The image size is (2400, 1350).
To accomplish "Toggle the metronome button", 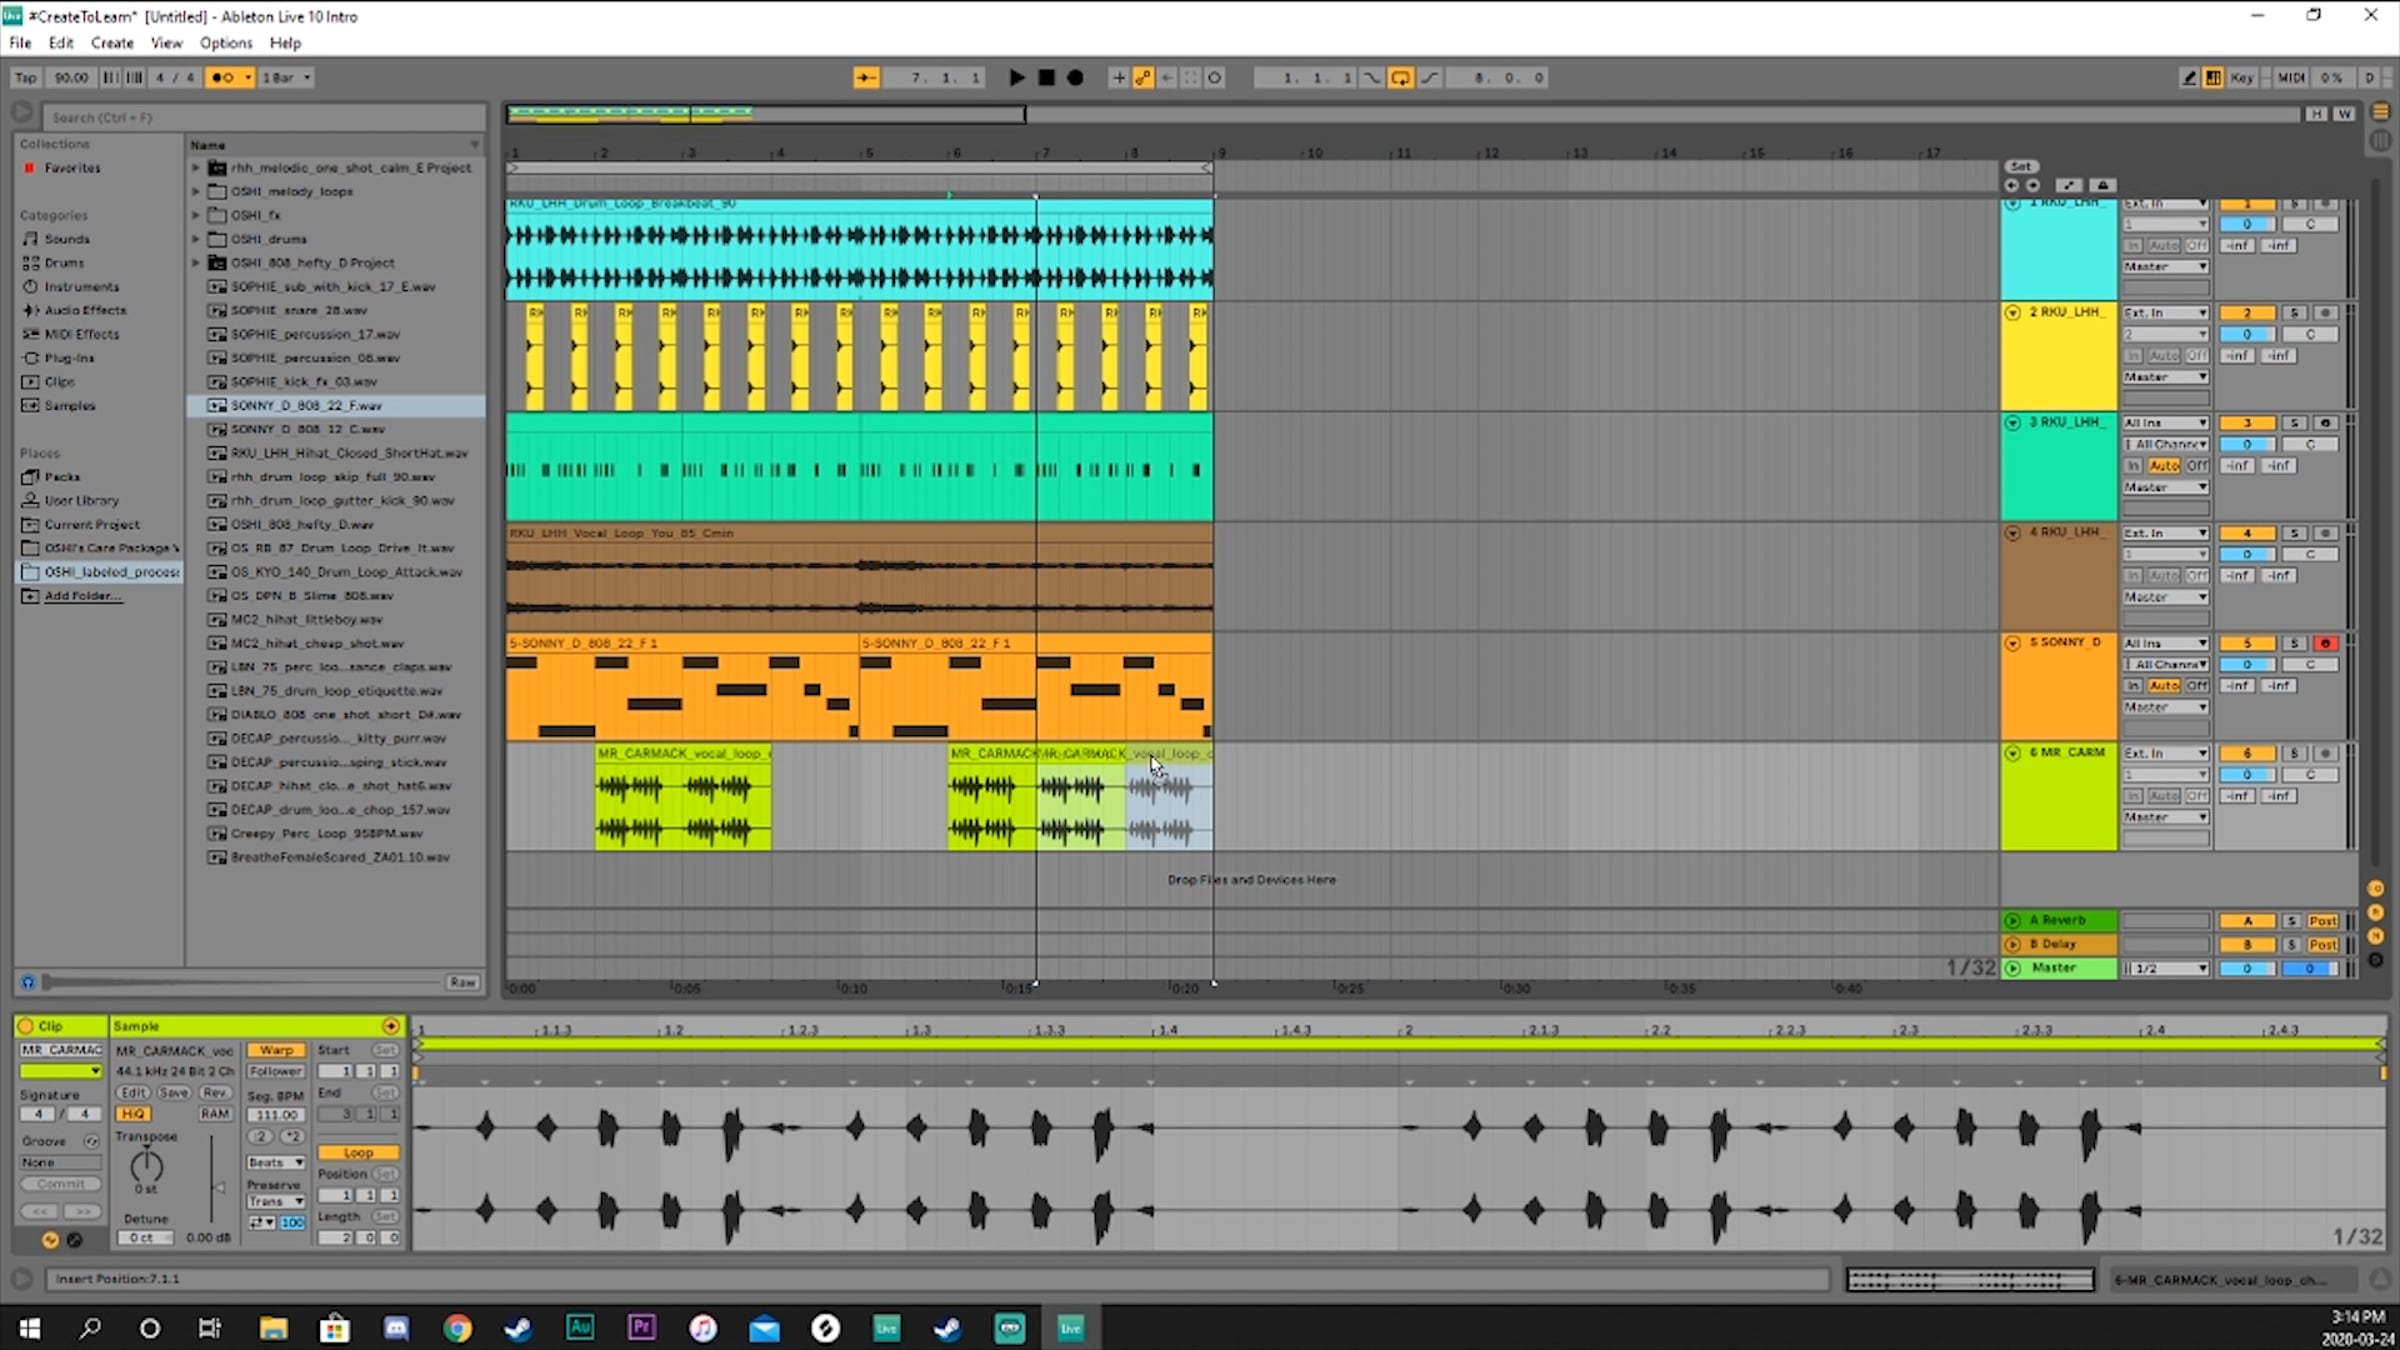I will [222, 78].
